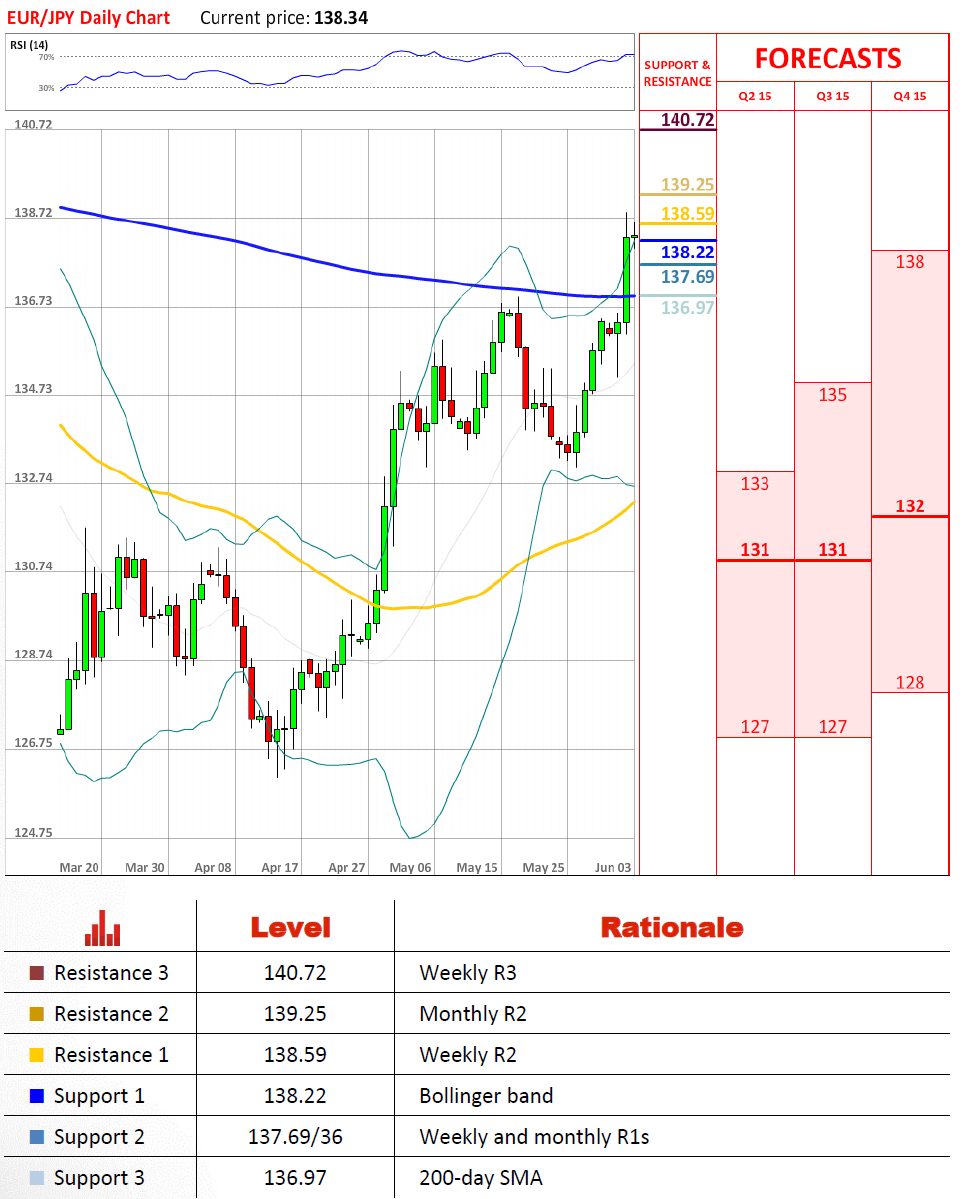Click the Apr 17 date on x-axis

click(280, 868)
